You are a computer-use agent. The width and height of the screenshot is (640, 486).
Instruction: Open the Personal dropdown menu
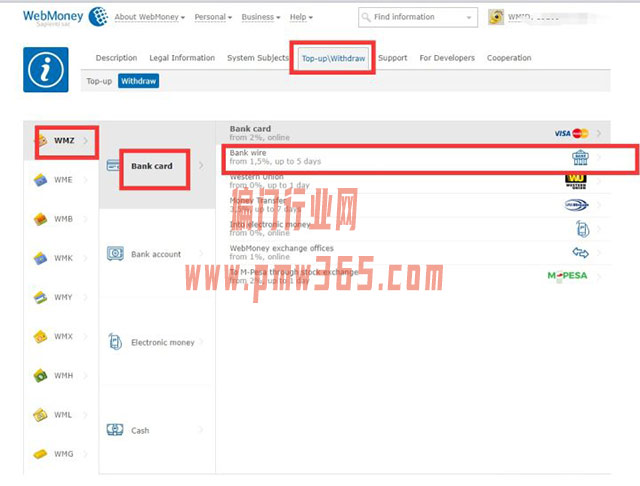[x=213, y=17]
